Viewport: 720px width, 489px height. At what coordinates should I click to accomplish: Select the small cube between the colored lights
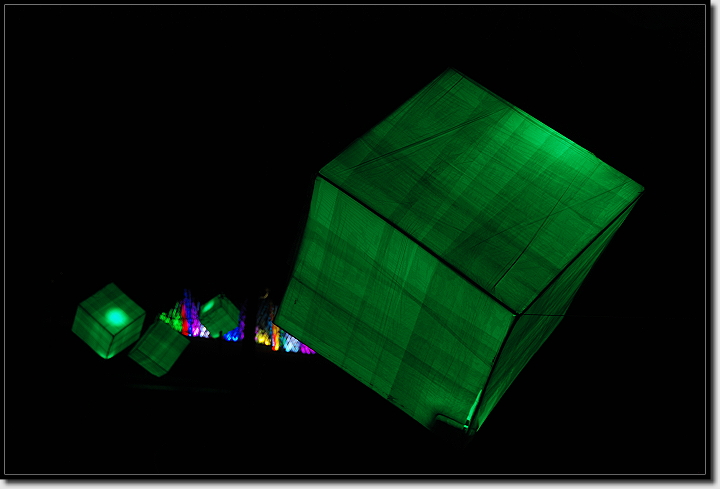[220, 314]
